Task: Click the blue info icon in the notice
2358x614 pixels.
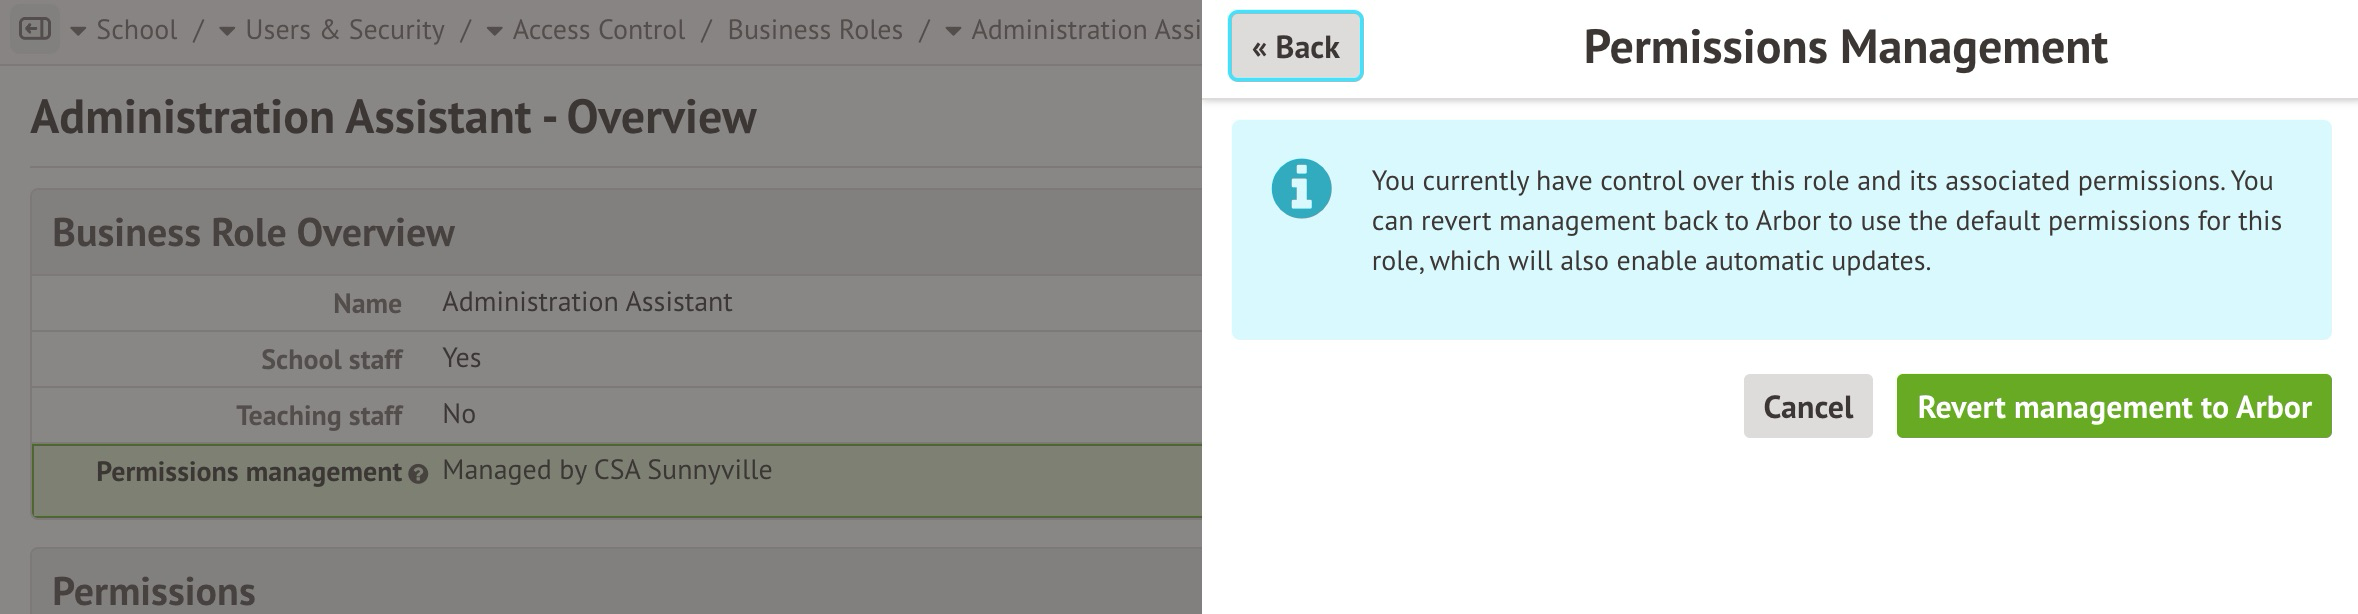Action: pos(1301,188)
